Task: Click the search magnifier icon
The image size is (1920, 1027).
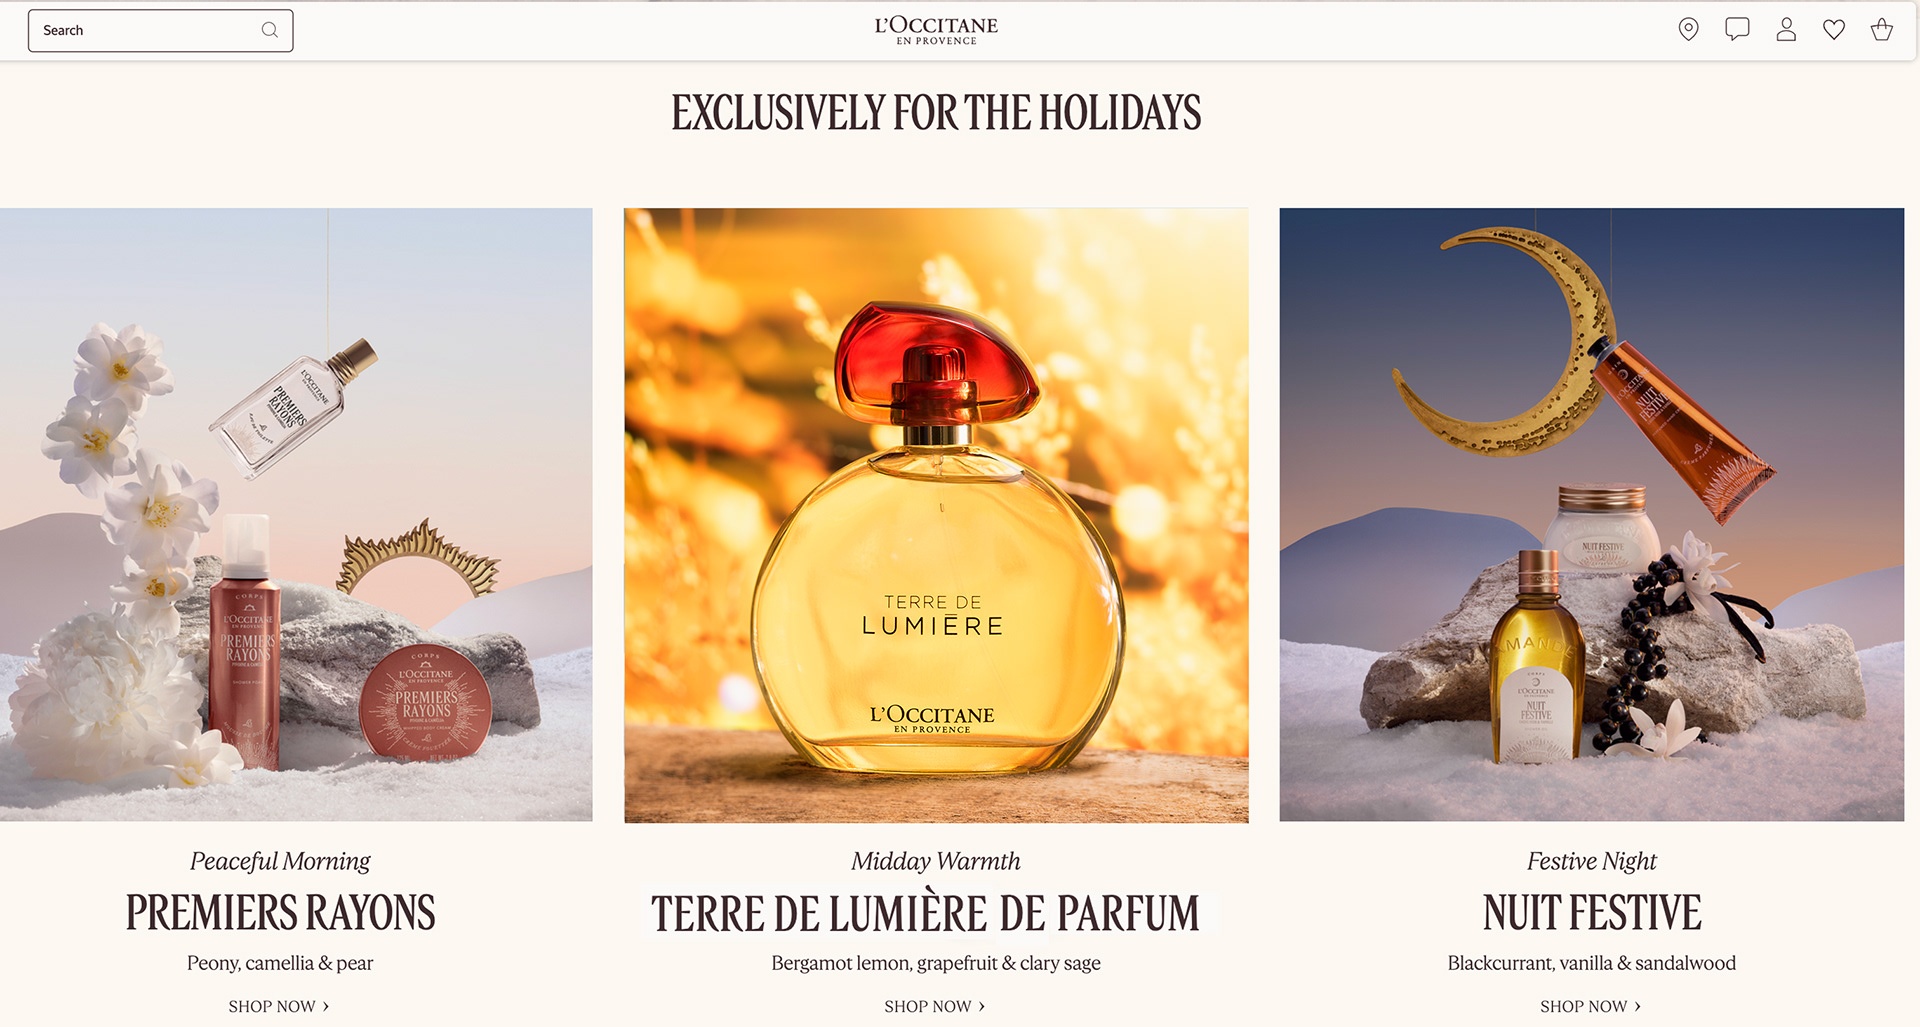Action: 270,30
